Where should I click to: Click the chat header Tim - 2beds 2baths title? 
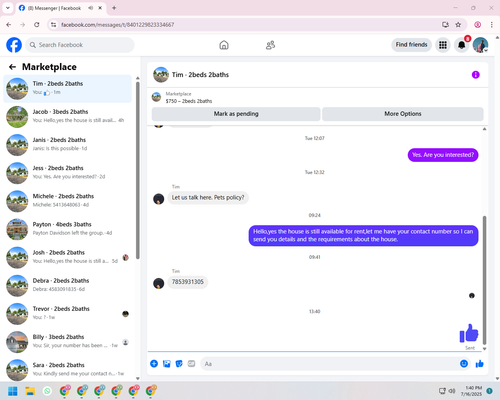coord(200,75)
